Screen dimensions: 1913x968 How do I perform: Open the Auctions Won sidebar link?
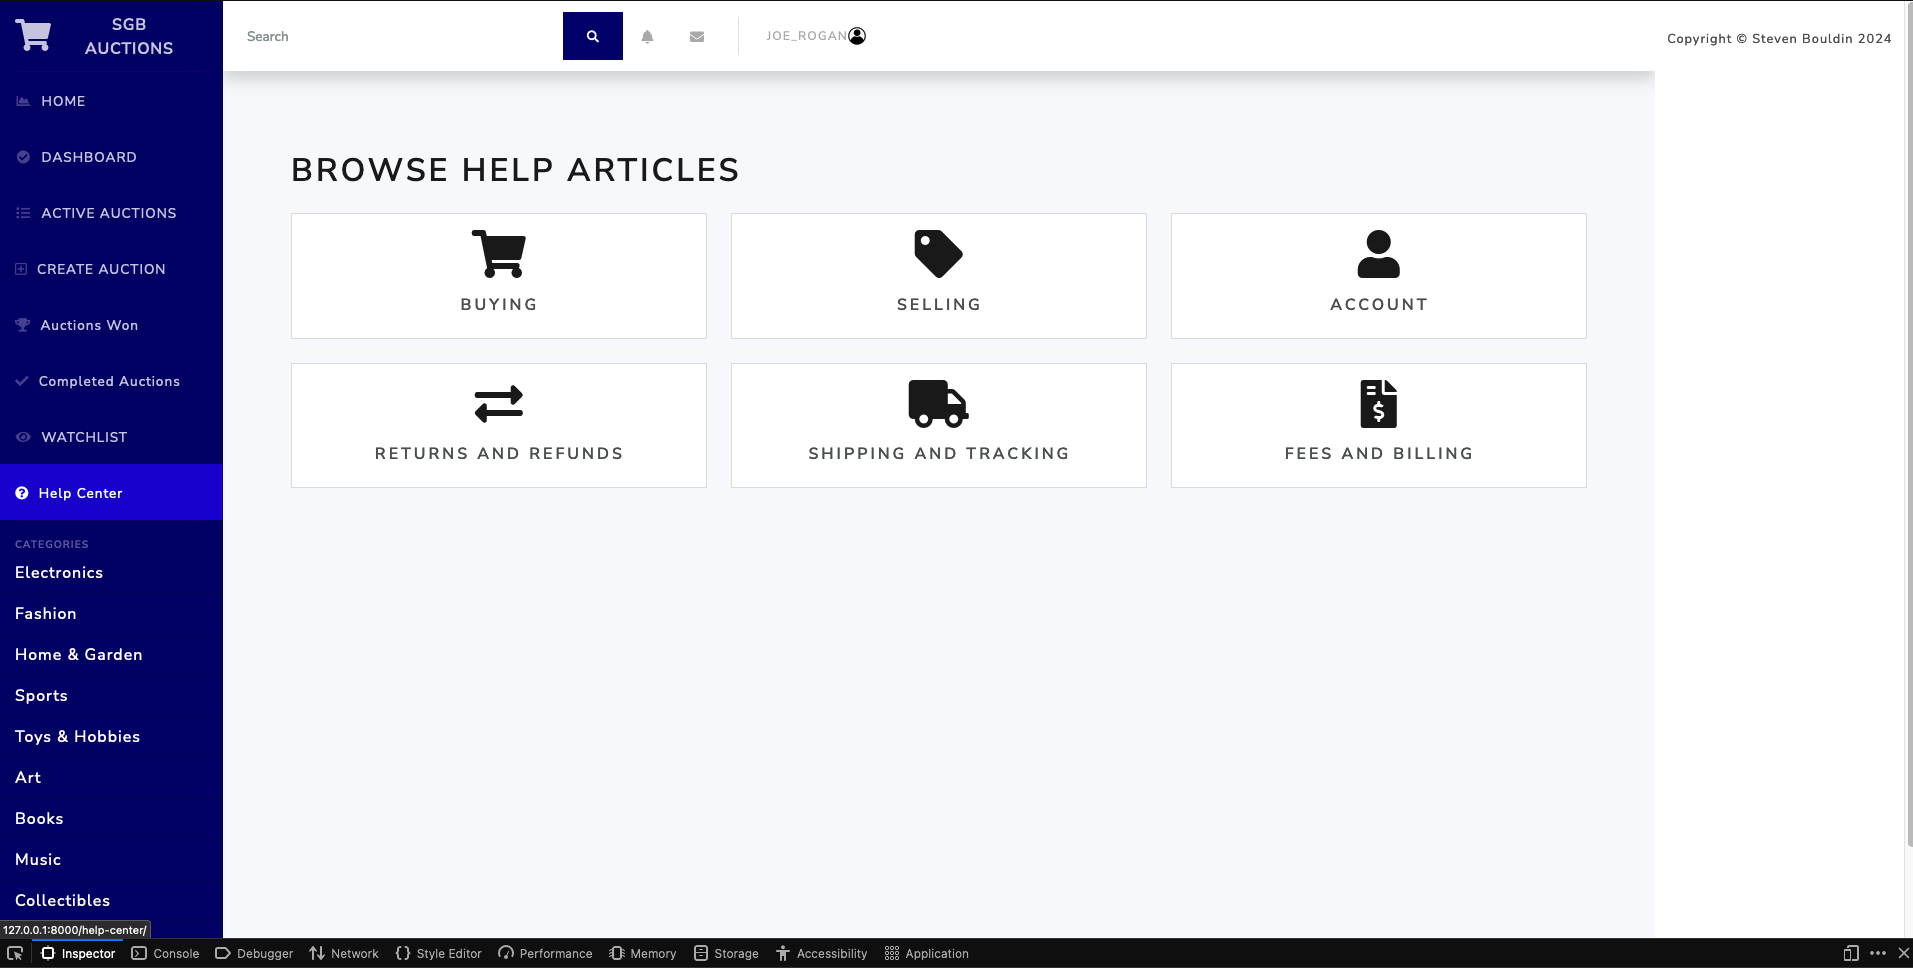pos(89,325)
